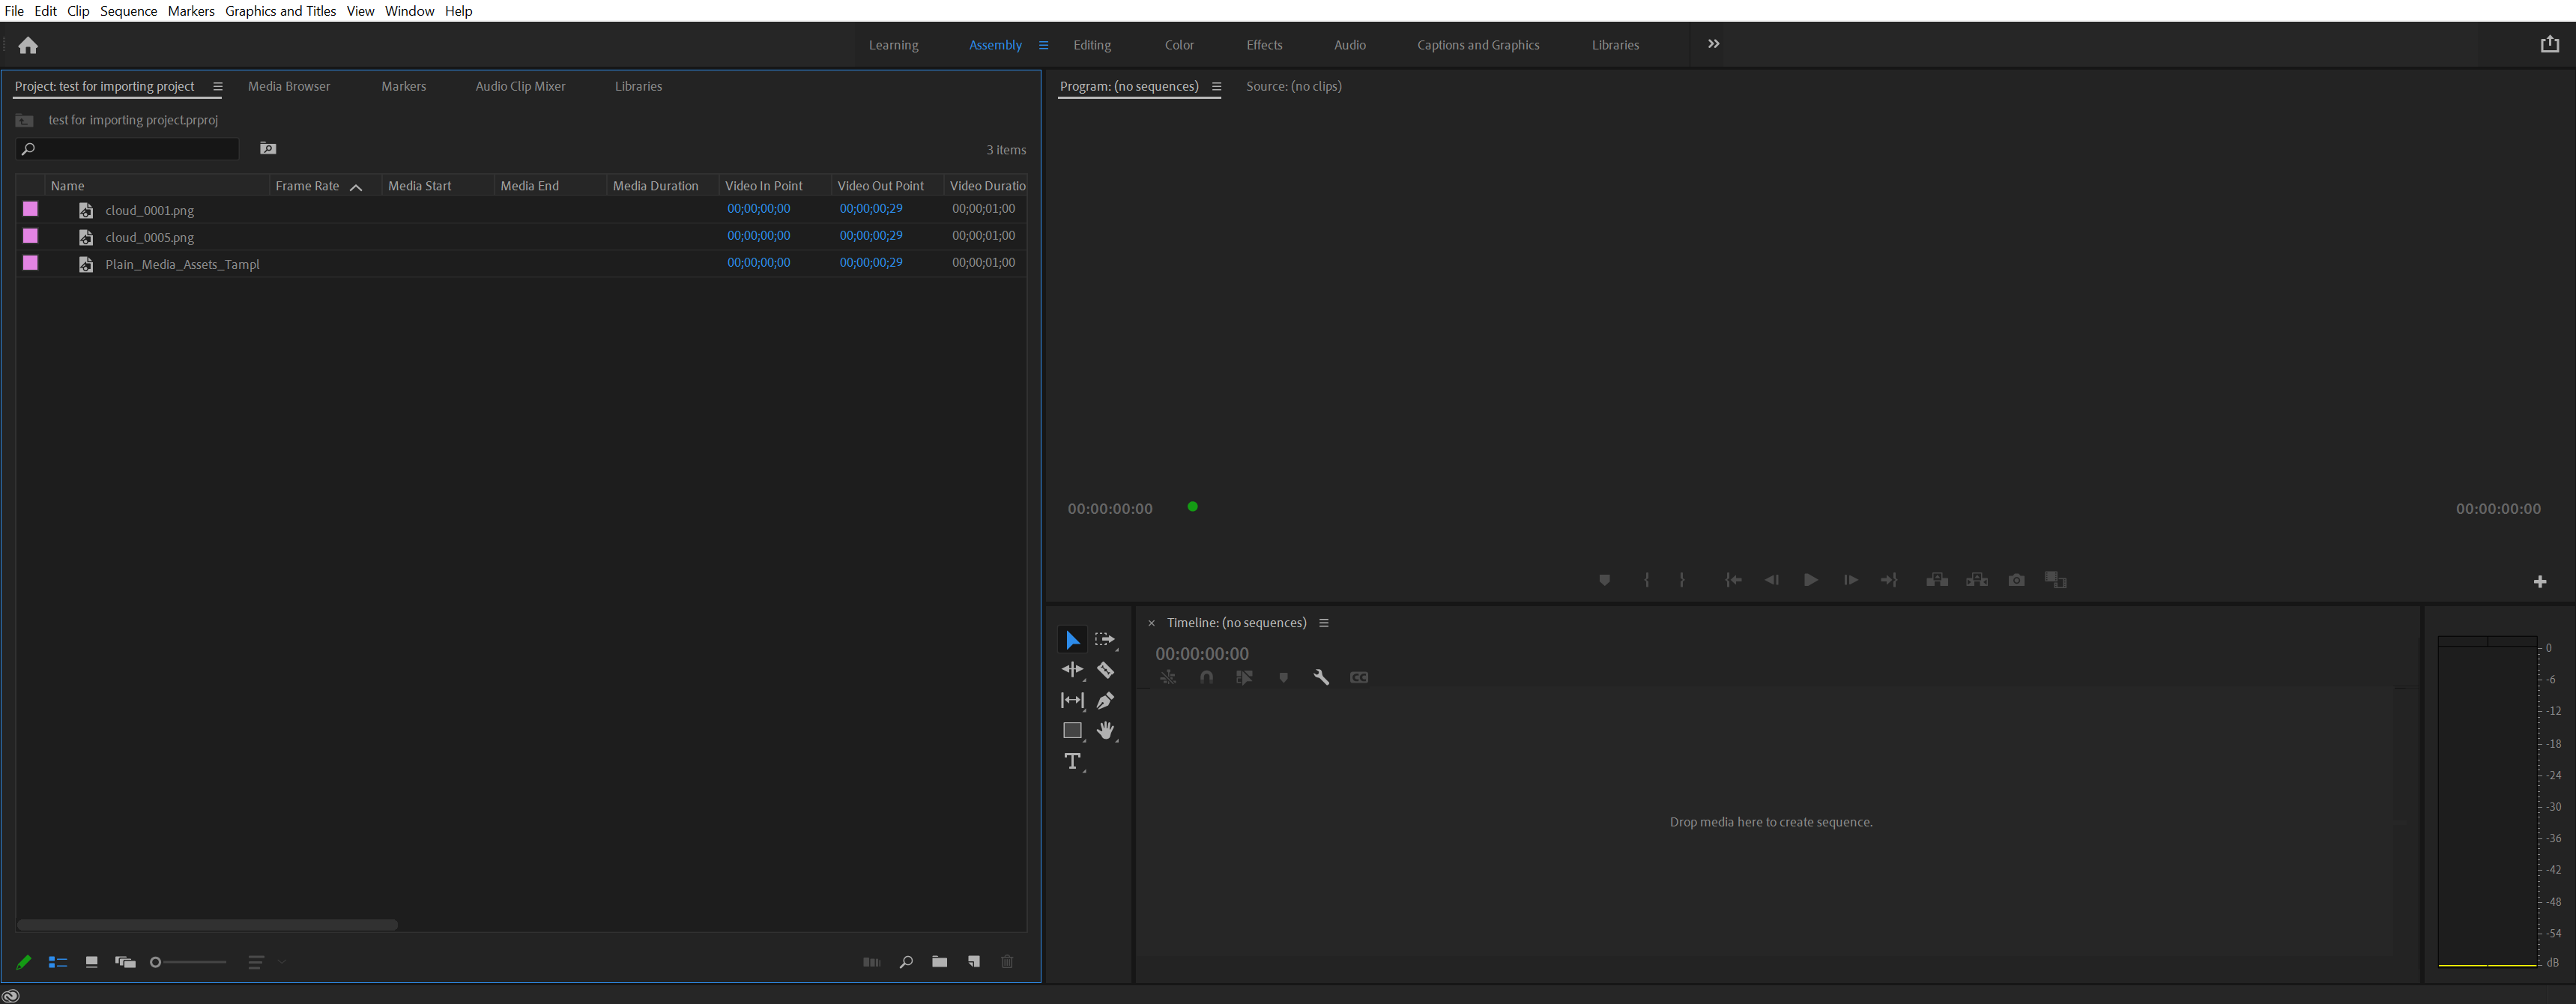Toggle Timeline Add Marker icon

click(1283, 677)
